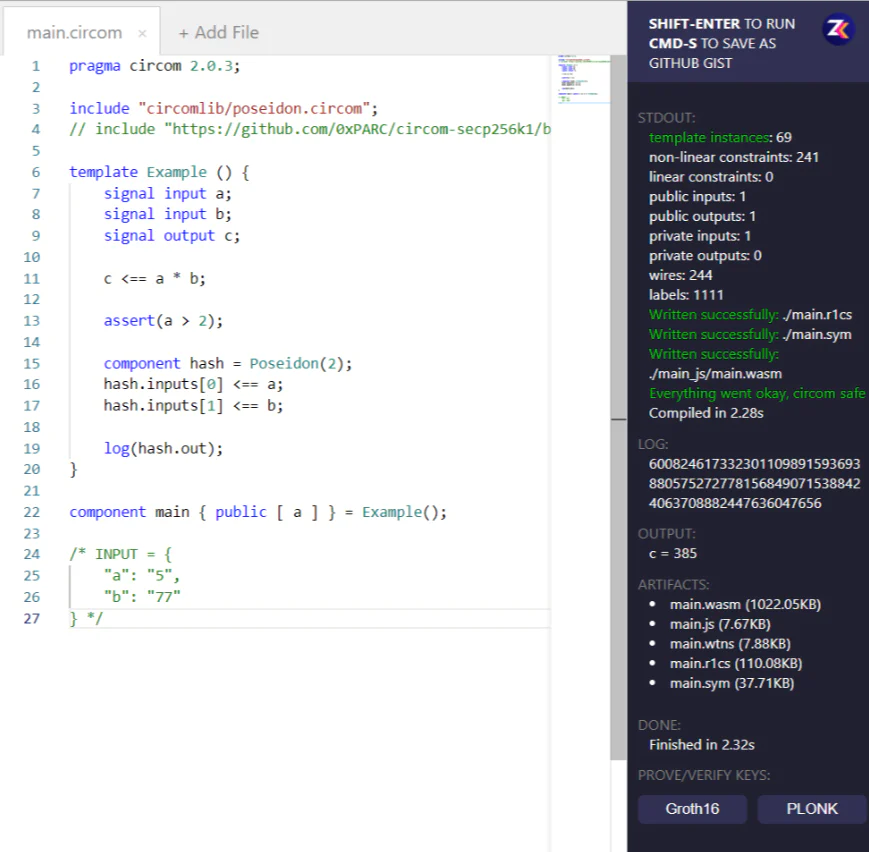This screenshot has height=852, width=869.
Task: Click the 'labels: 1111' line
Action: point(686,295)
